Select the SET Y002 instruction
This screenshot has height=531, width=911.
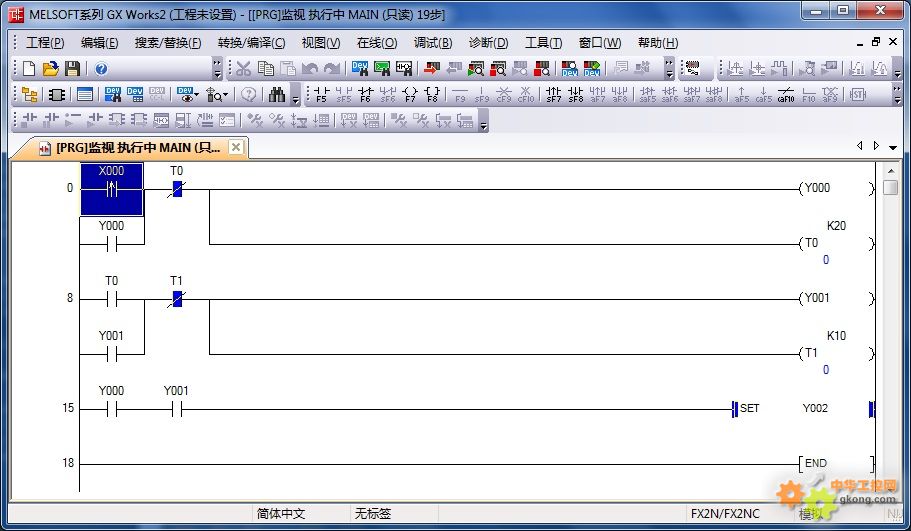coord(804,408)
